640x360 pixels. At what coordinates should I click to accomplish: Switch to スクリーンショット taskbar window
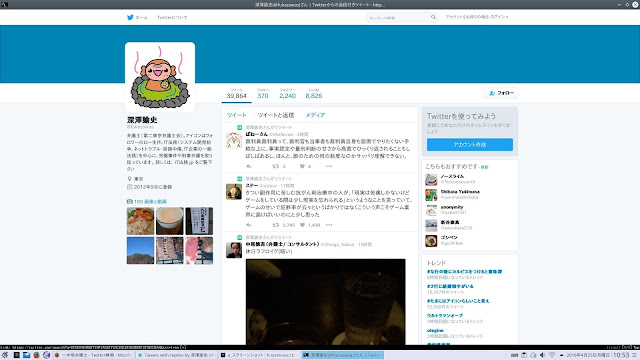(260, 355)
